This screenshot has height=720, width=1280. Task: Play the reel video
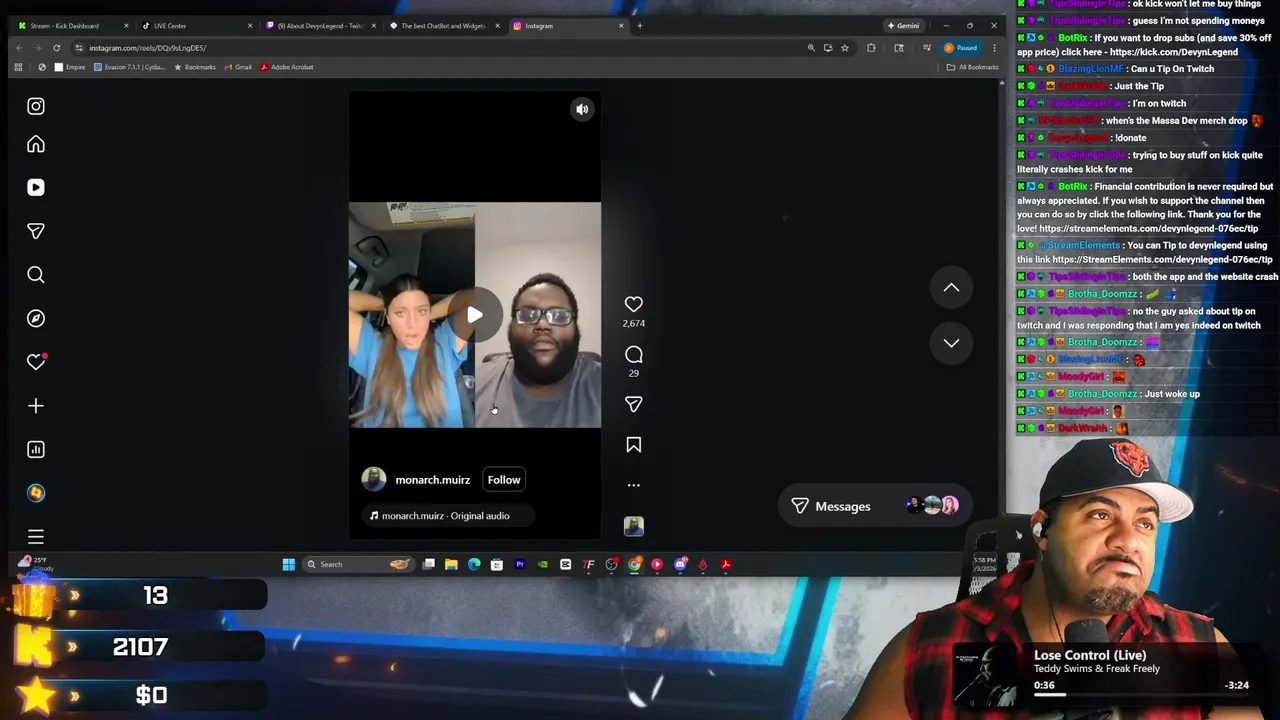[x=475, y=315]
